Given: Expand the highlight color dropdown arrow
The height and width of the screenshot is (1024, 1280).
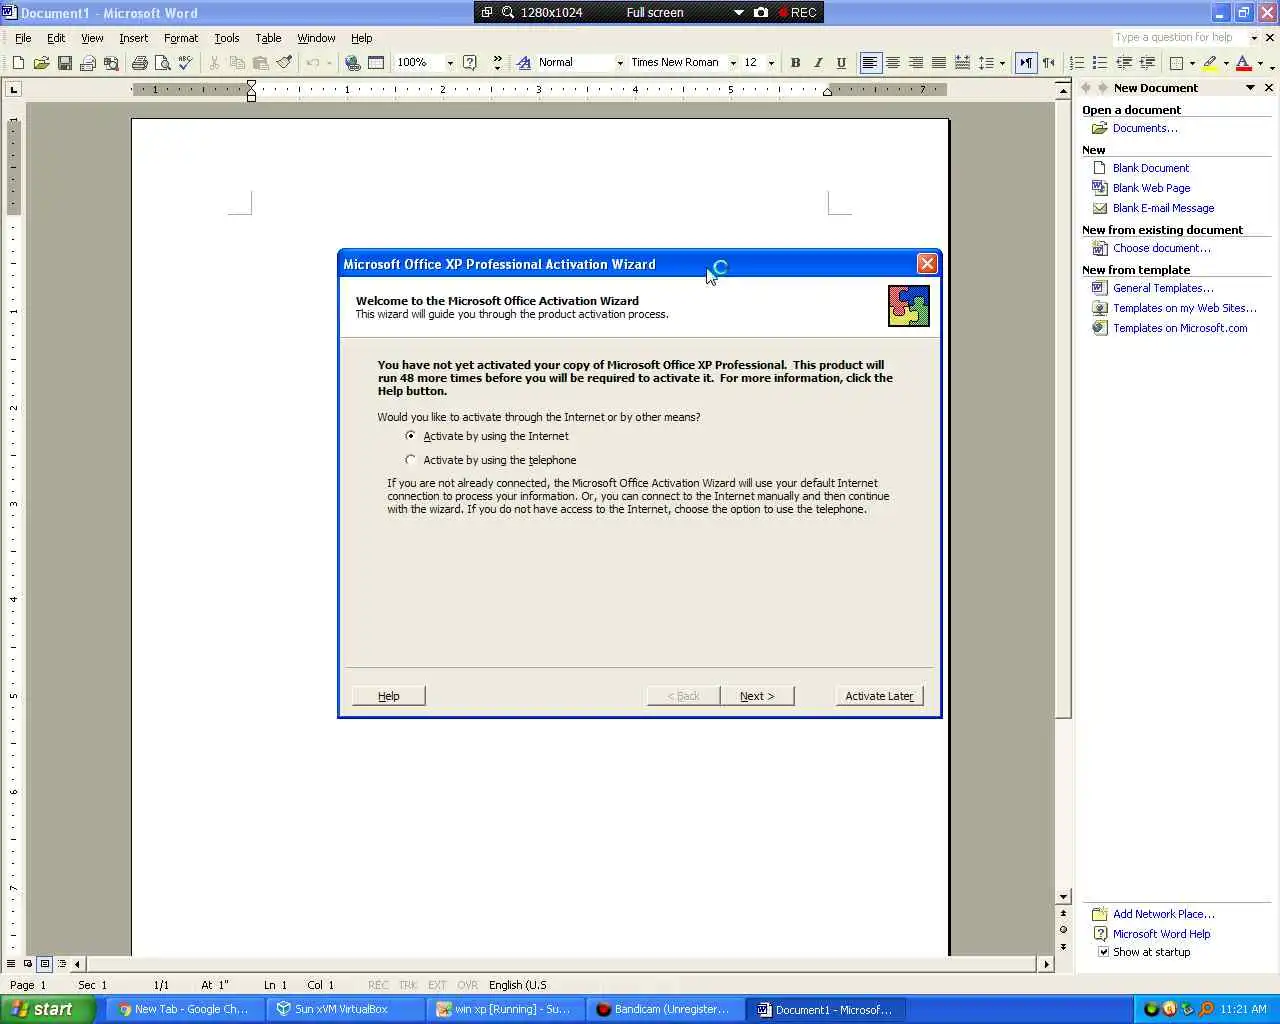Looking at the screenshot, I should pyautogui.click(x=1226, y=62).
